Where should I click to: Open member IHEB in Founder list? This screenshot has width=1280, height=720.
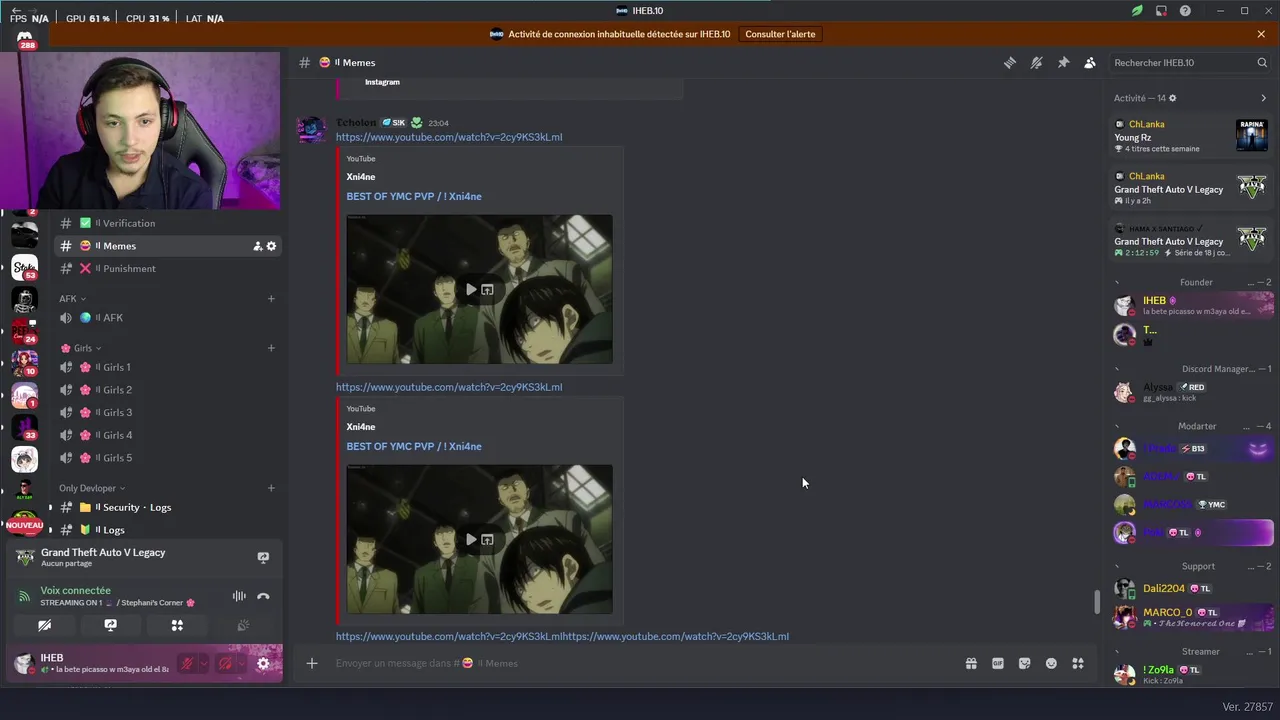[x=1192, y=305]
